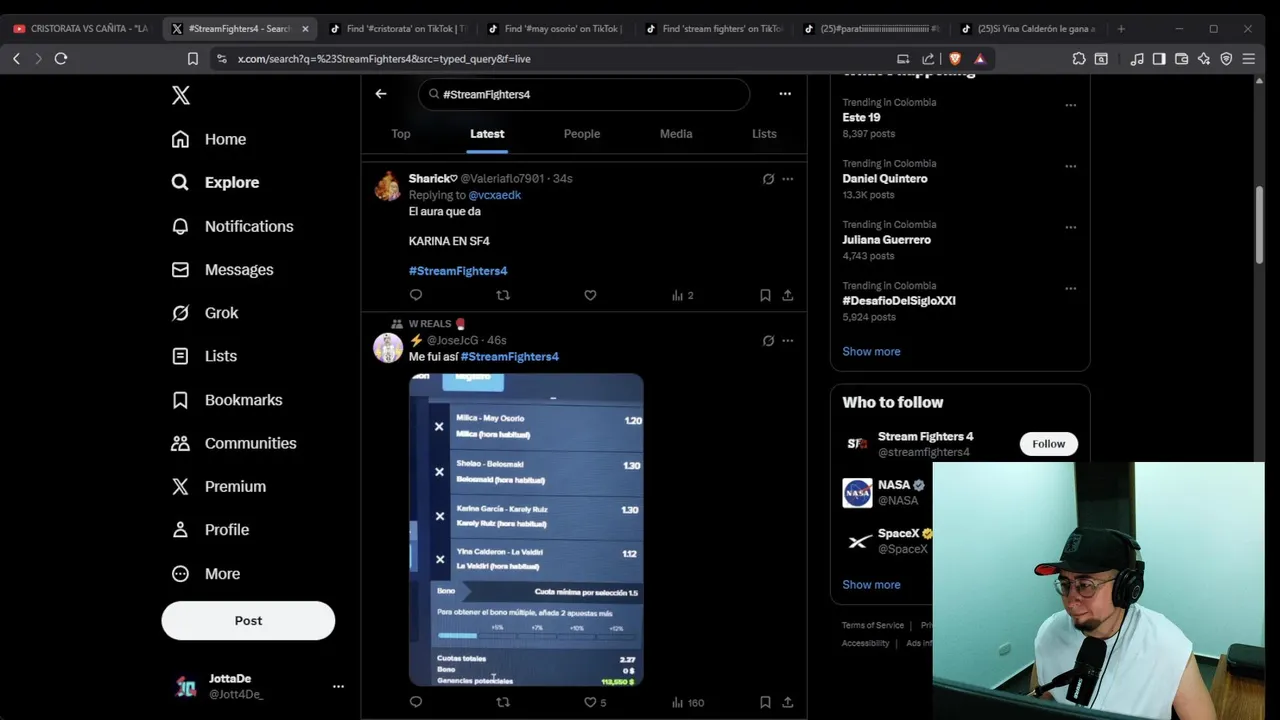The height and width of the screenshot is (720, 1280).
Task: View analytics on Sharick's post
Action: (x=682, y=295)
